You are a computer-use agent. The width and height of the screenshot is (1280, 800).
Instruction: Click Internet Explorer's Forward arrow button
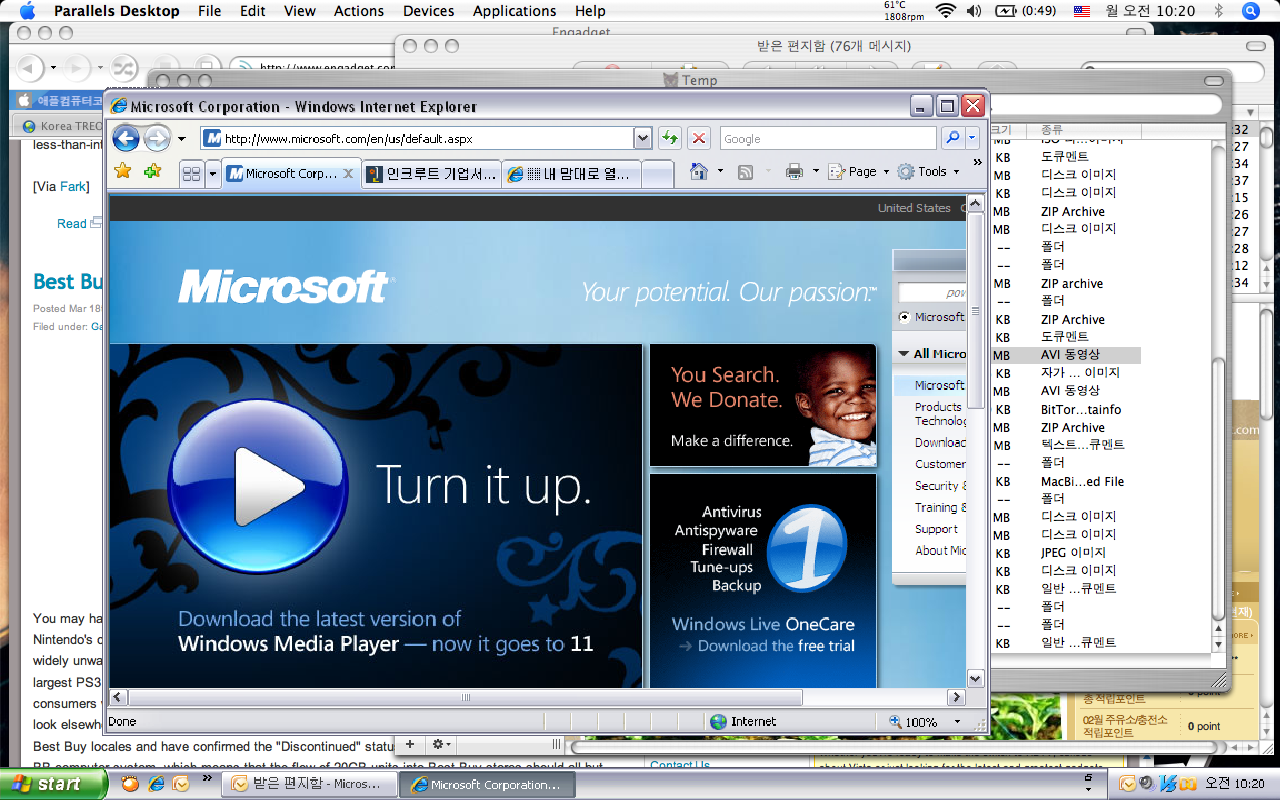point(157,138)
